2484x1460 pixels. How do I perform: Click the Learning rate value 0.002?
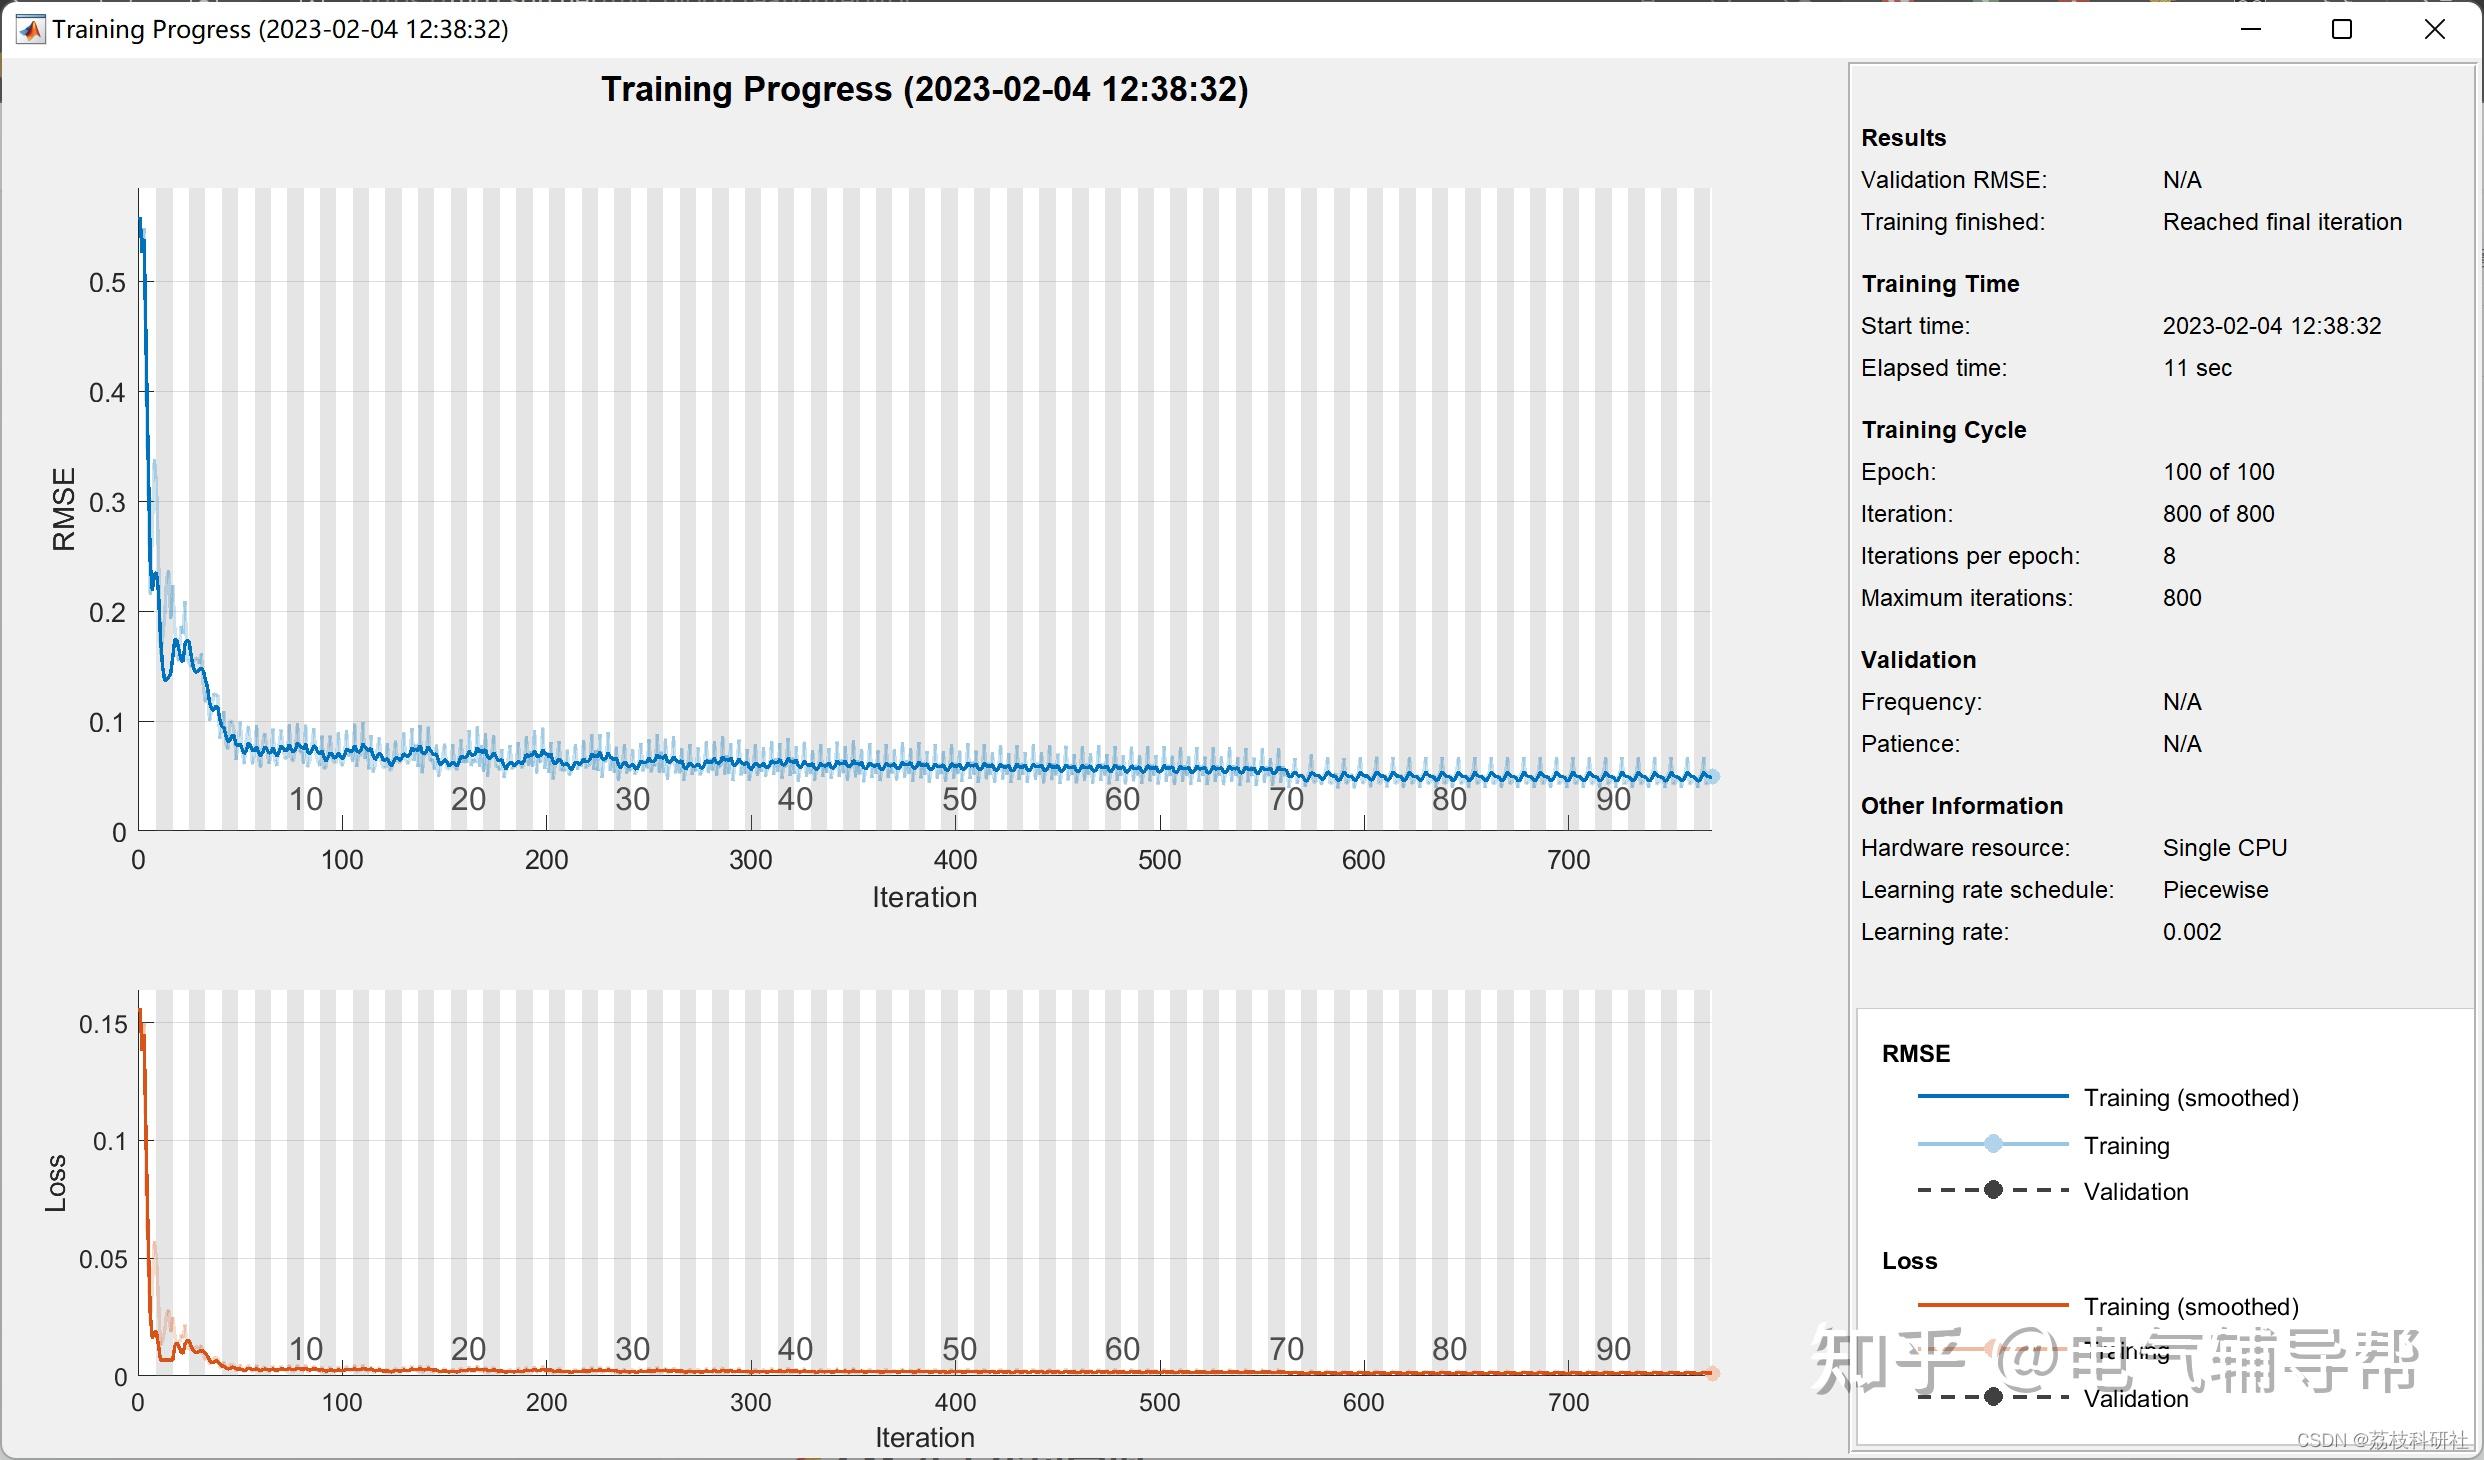(2191, 932)
